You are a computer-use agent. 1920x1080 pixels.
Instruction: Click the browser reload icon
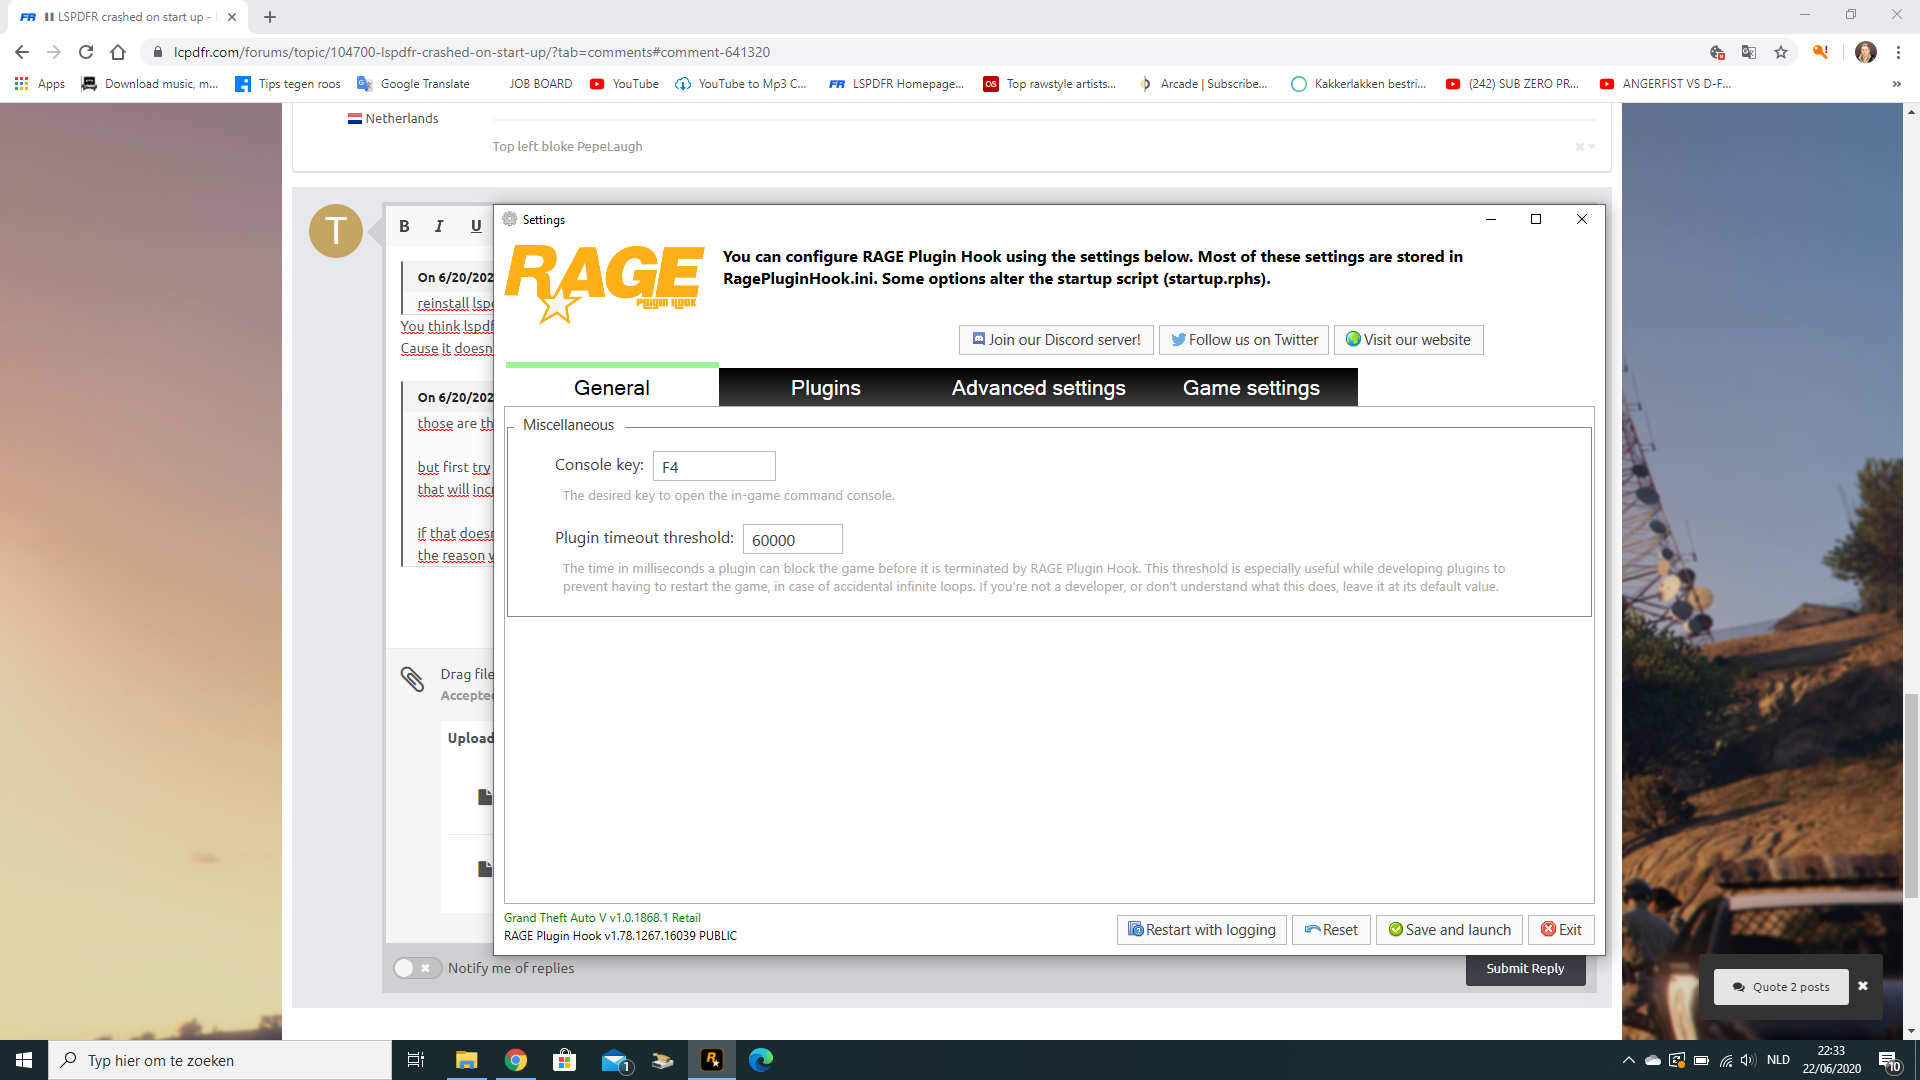[86, 52]
